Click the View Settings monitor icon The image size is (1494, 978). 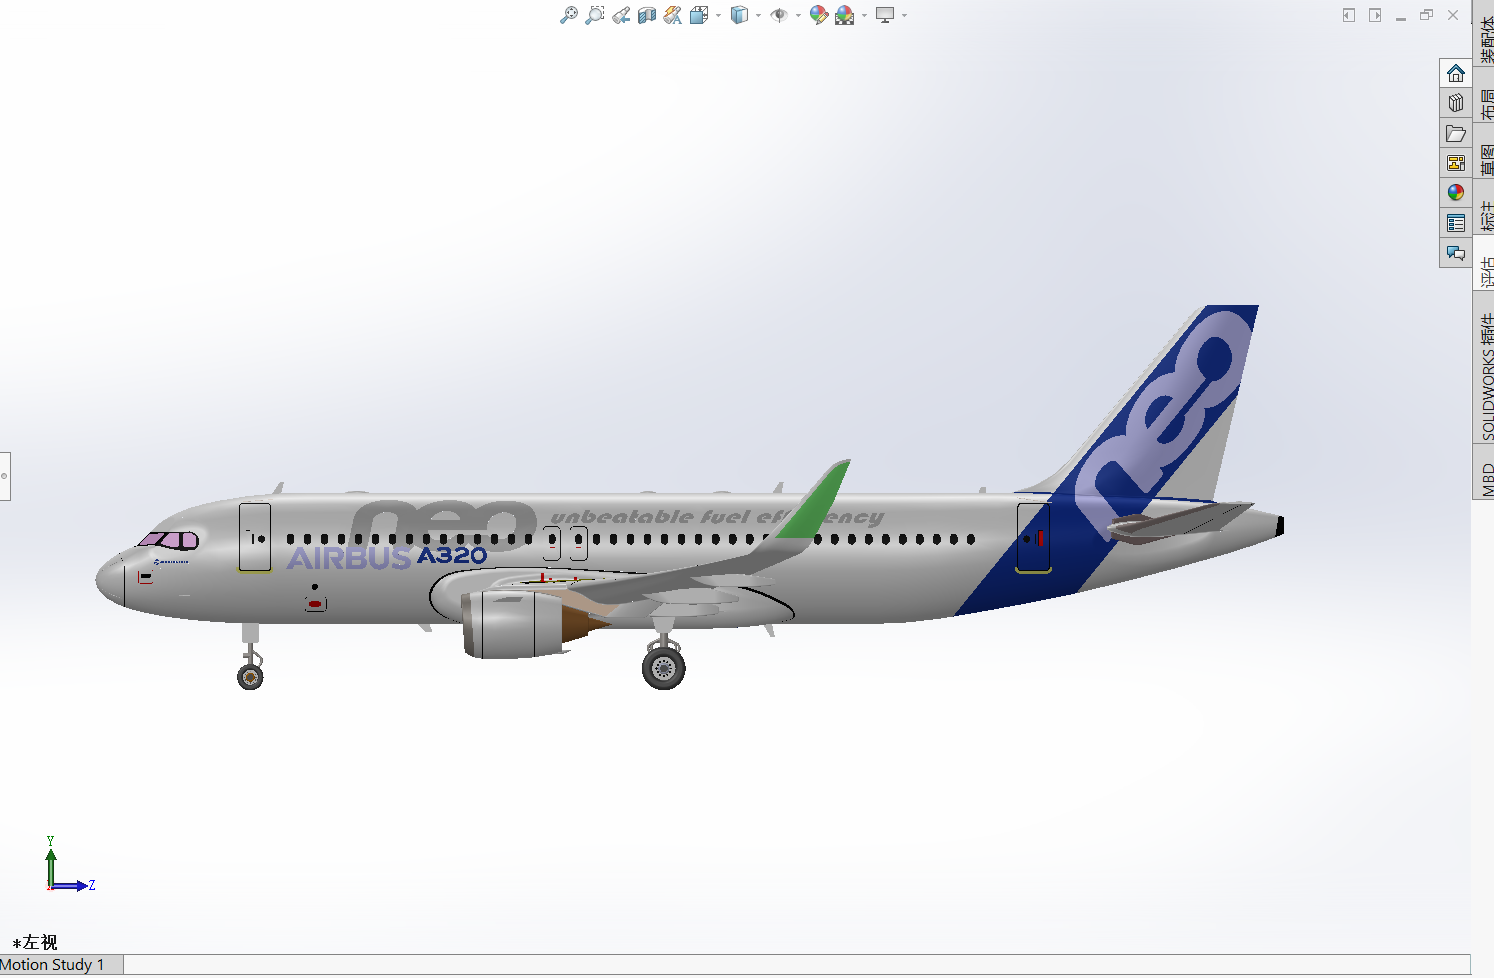885,15
